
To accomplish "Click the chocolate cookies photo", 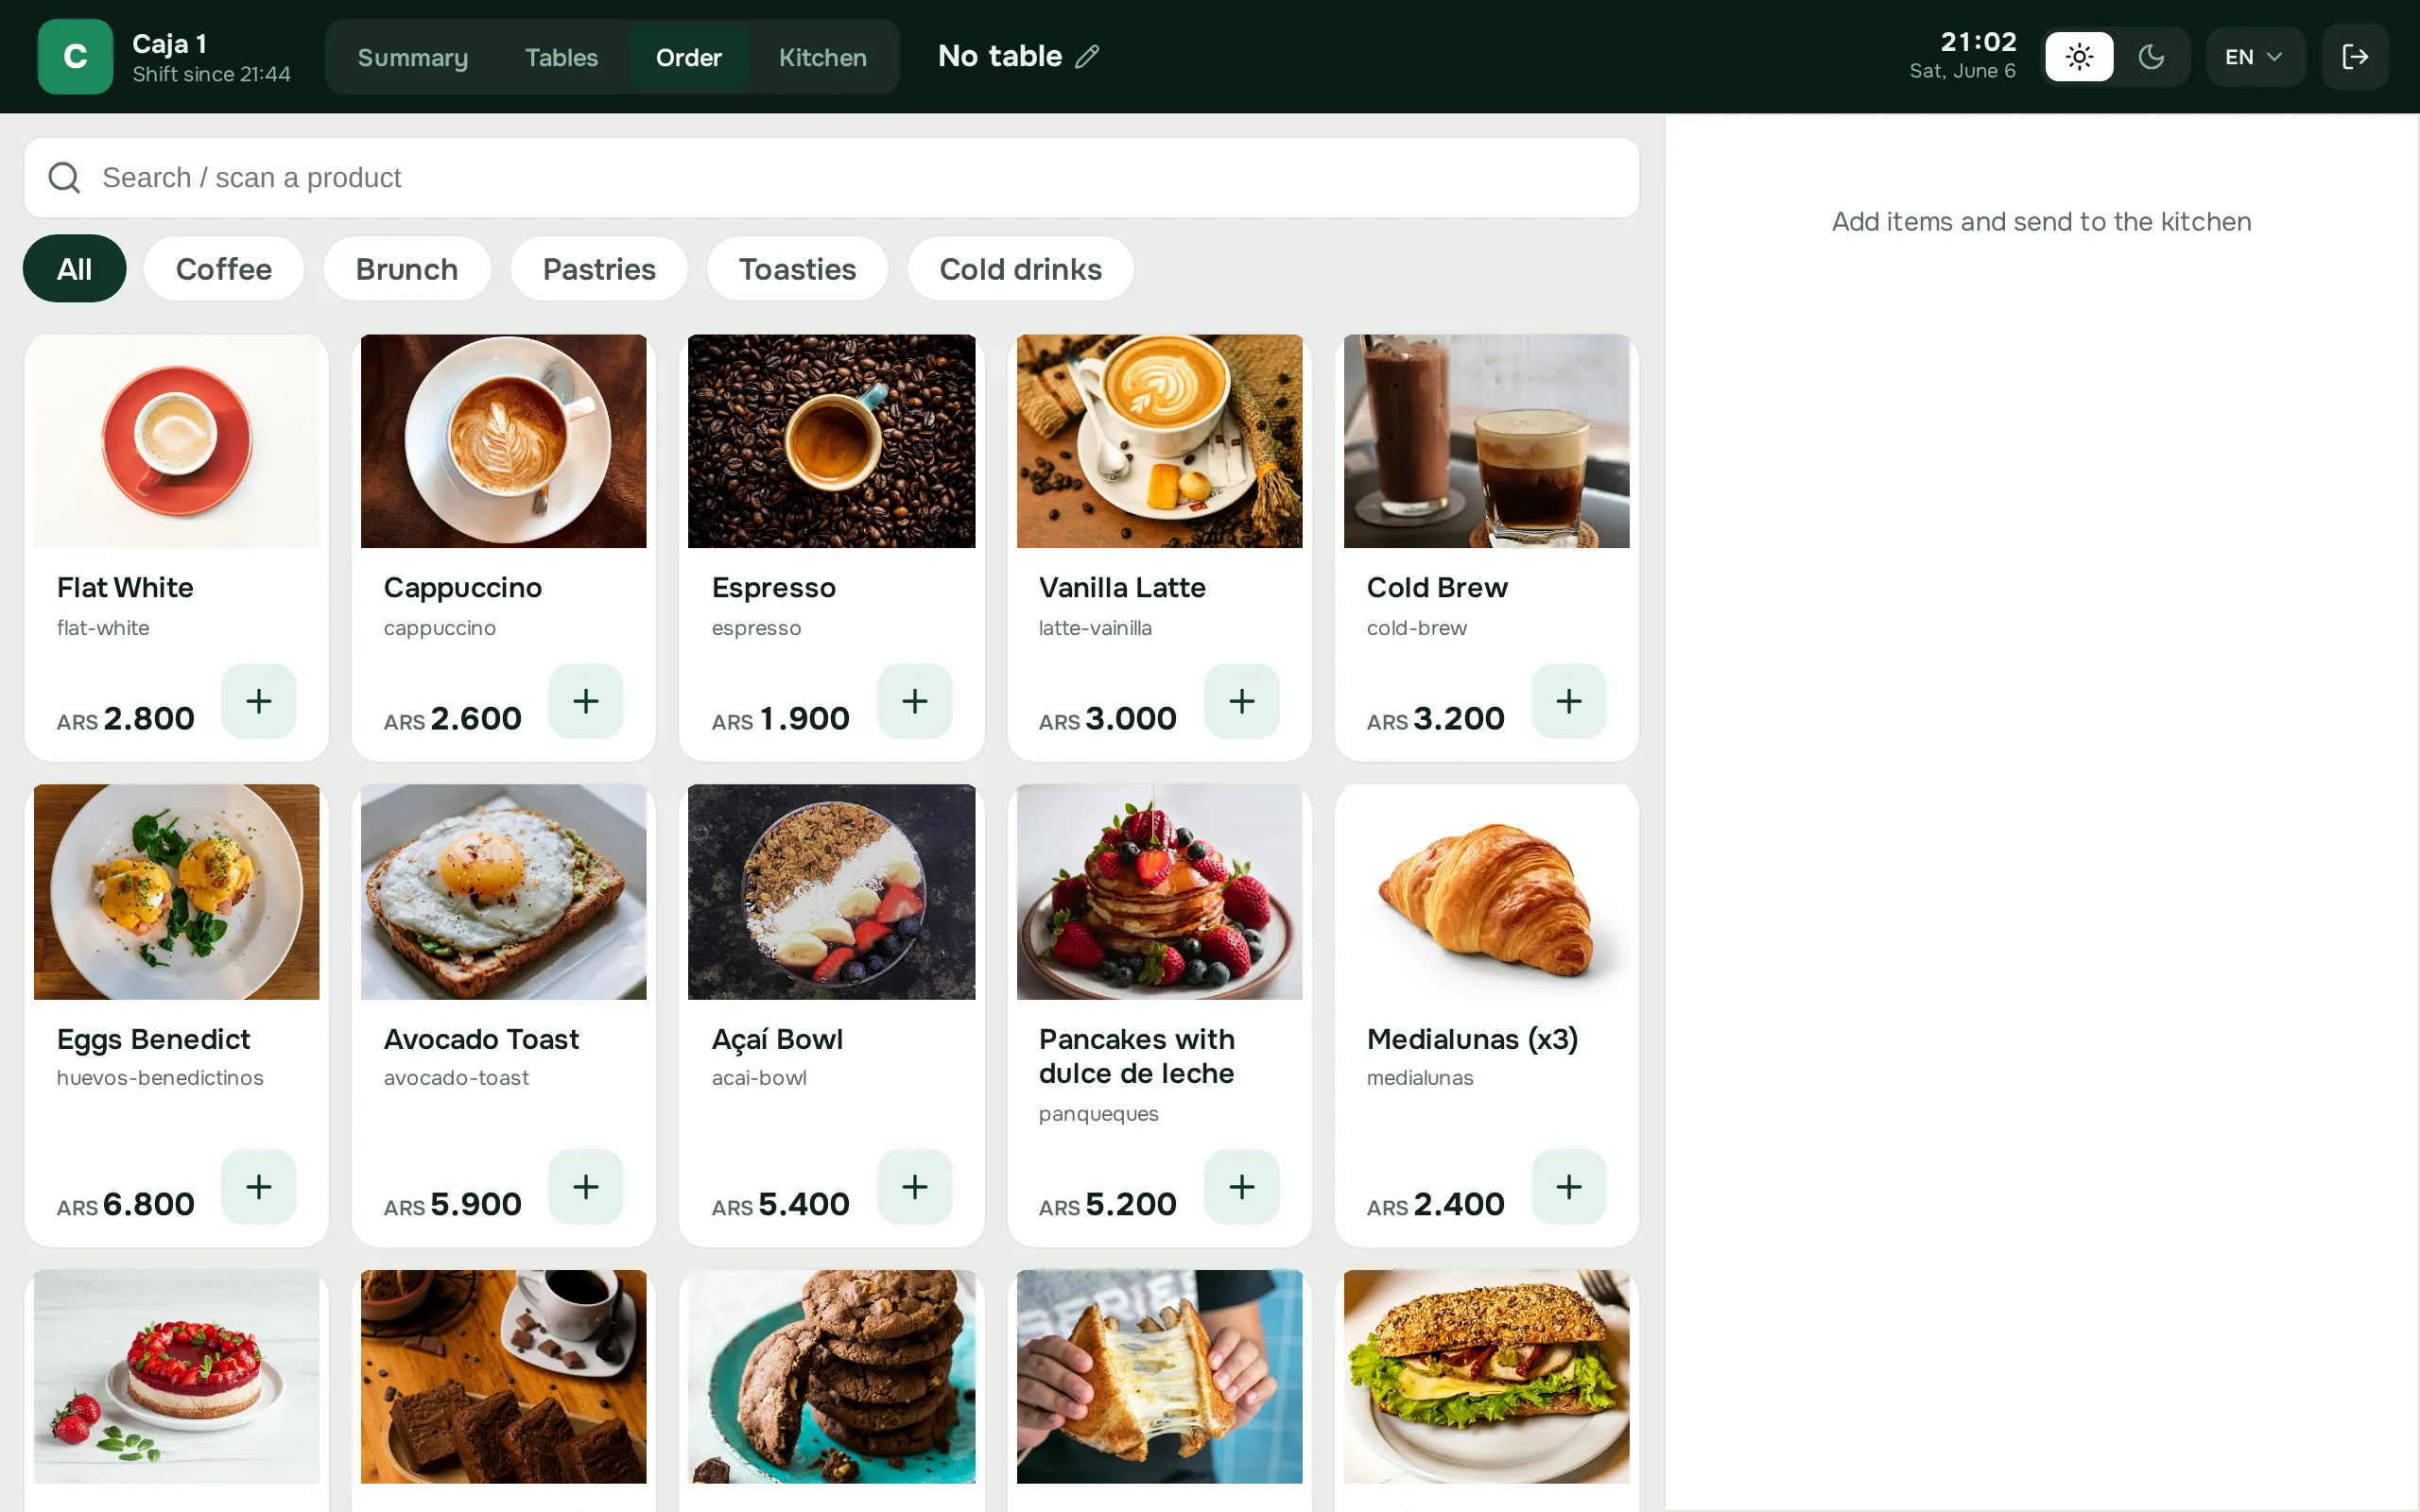I will click(x=832, y=1377).
